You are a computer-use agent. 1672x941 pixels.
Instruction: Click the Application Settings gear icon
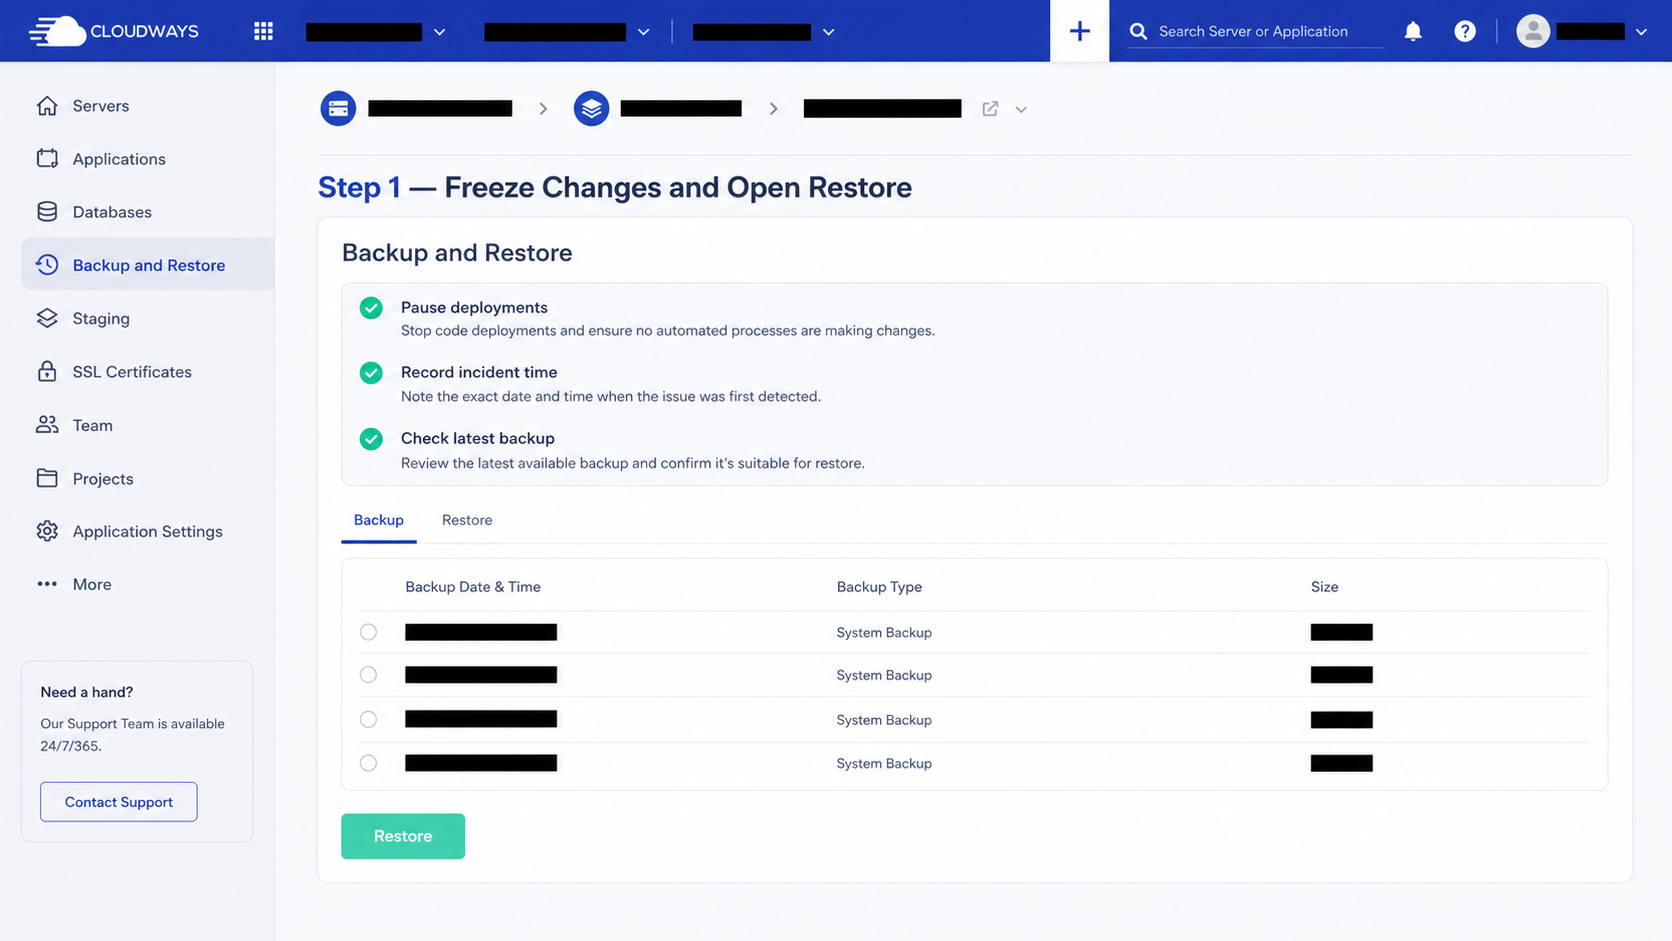(47, 531)
